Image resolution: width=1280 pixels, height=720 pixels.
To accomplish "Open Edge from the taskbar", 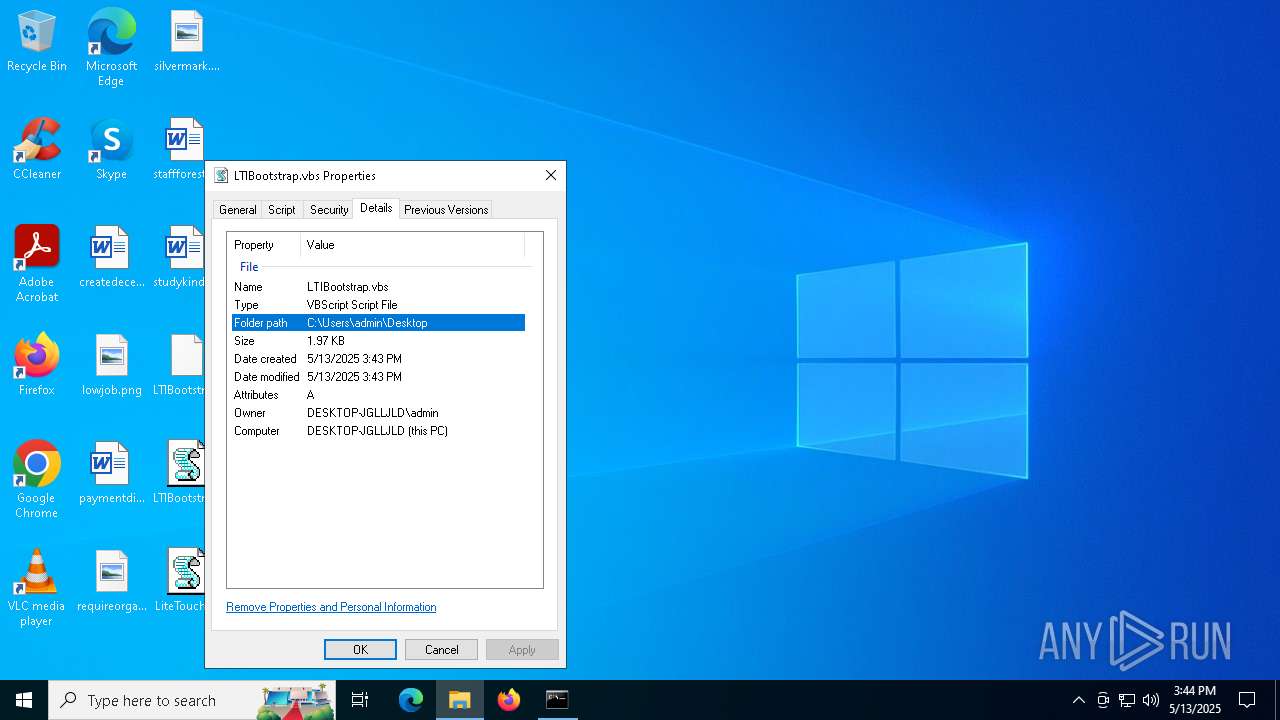I will point(411,700).
